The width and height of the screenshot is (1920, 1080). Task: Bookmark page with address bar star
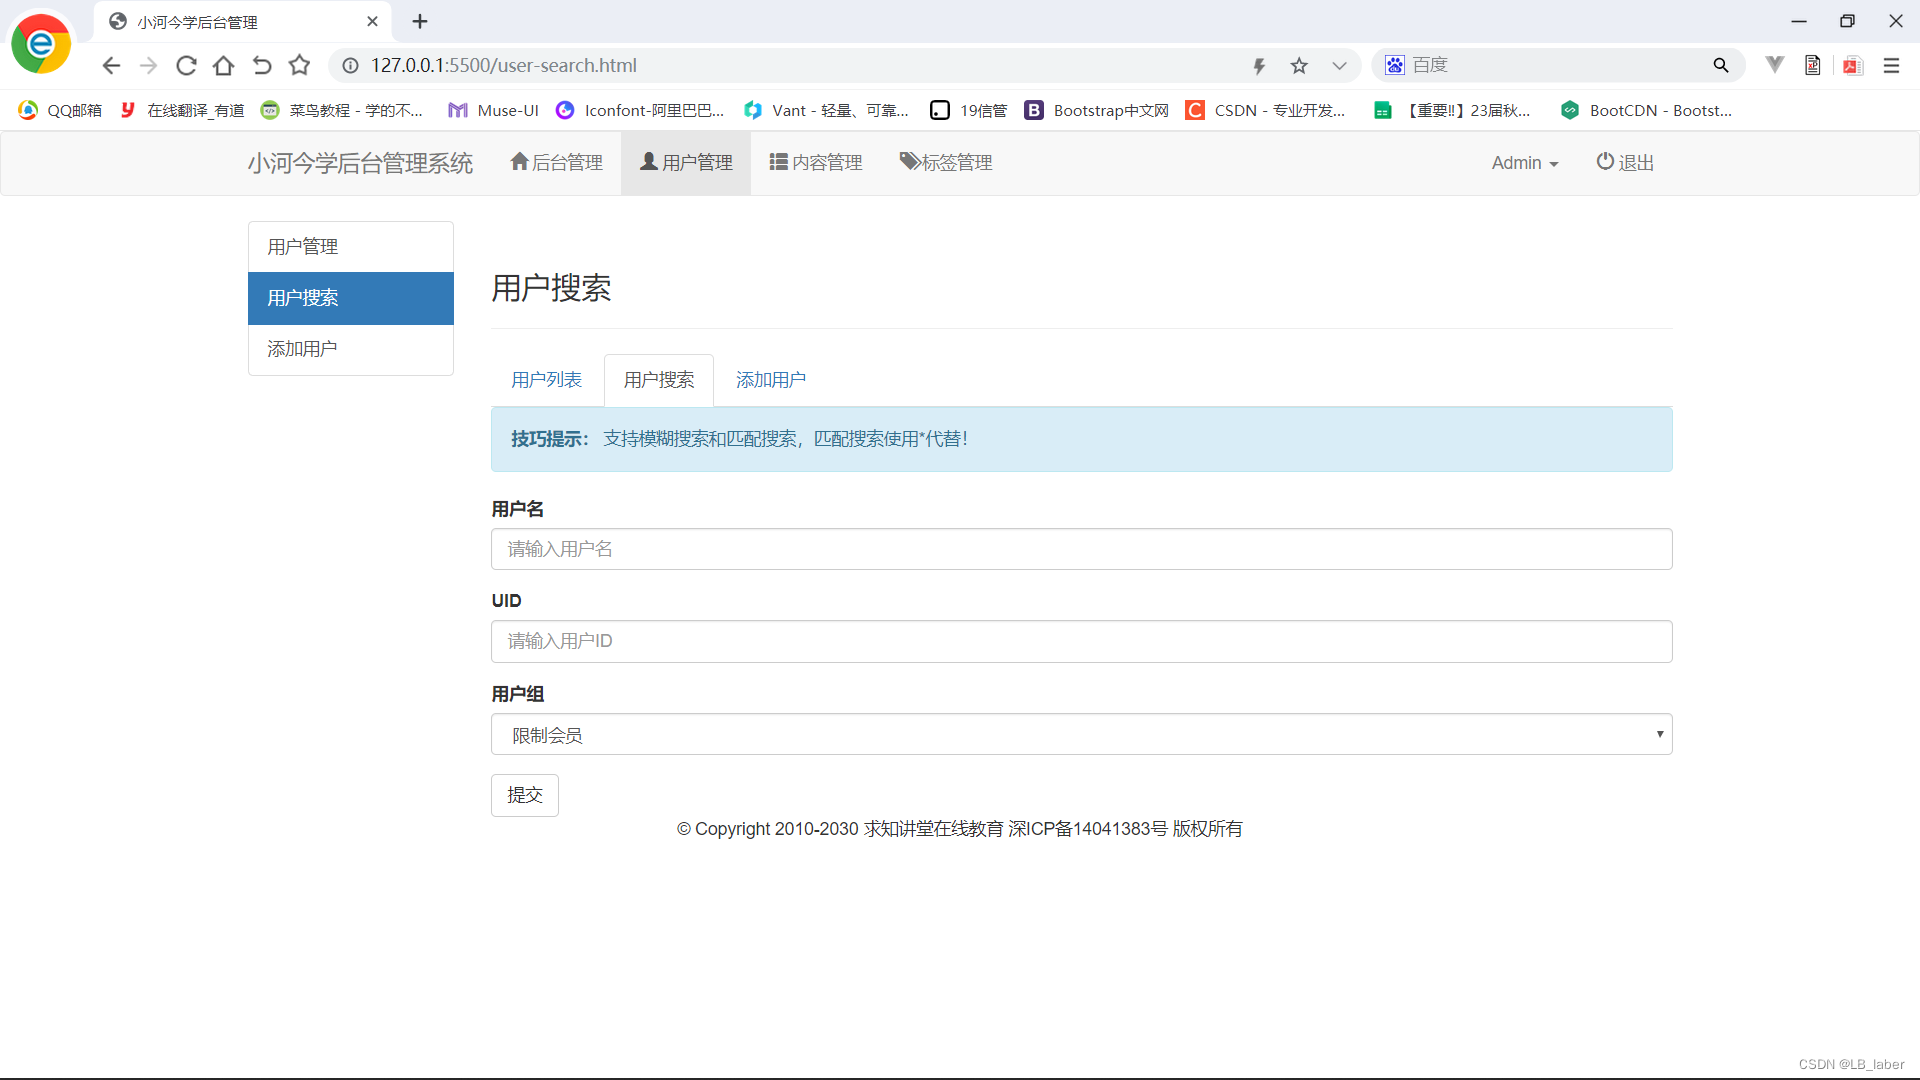(1299, 66)
